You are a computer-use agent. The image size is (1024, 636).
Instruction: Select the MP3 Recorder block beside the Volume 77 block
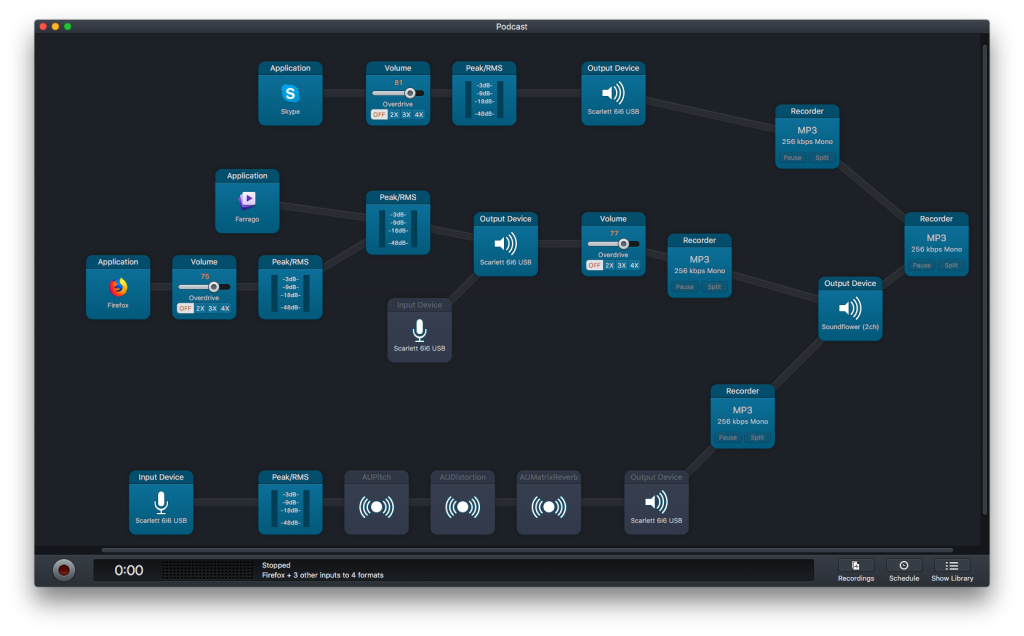(x=699, y=266)
